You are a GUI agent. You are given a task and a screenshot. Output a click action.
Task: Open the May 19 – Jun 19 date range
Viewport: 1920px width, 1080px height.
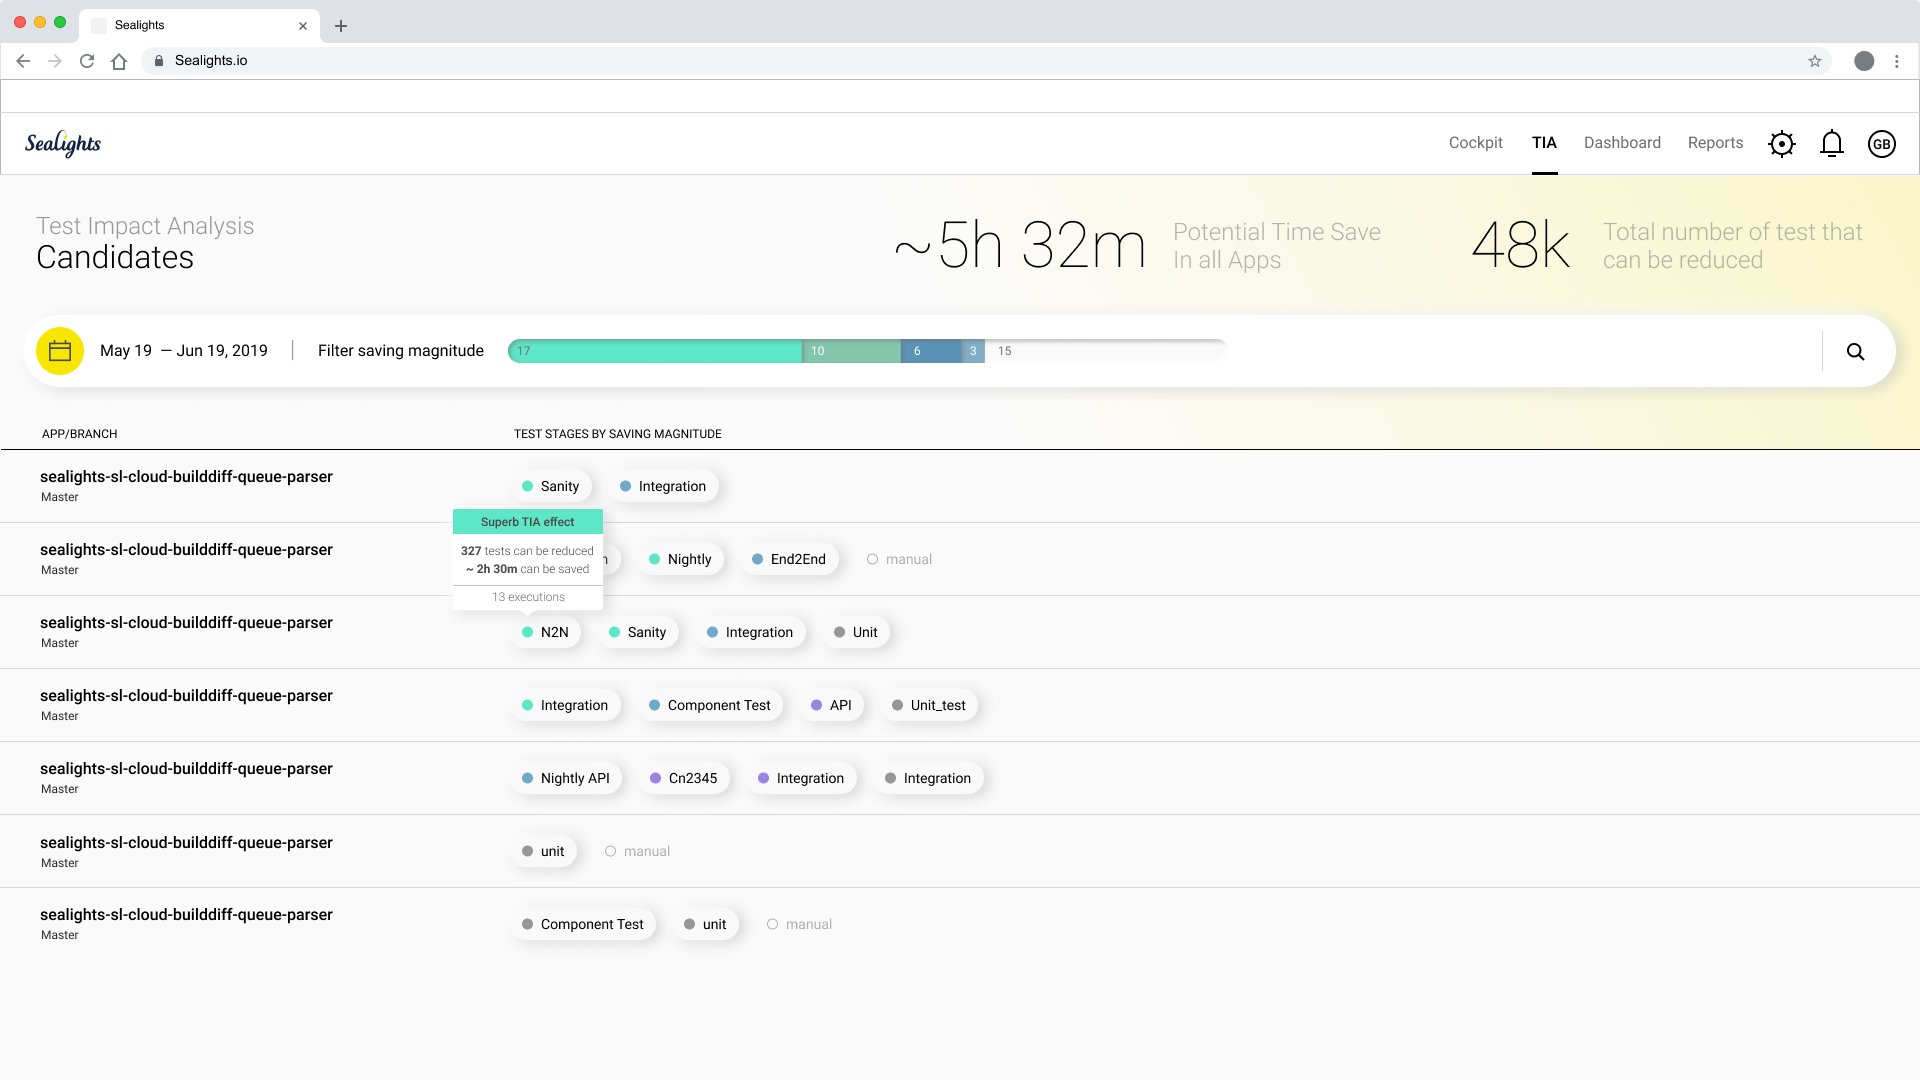pos(184,351)
